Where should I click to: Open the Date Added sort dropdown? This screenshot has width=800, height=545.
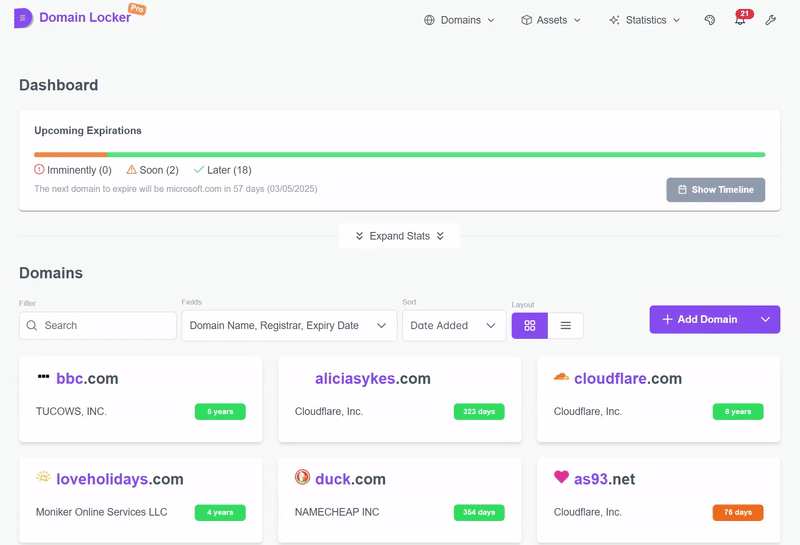[x=453, y=326]
